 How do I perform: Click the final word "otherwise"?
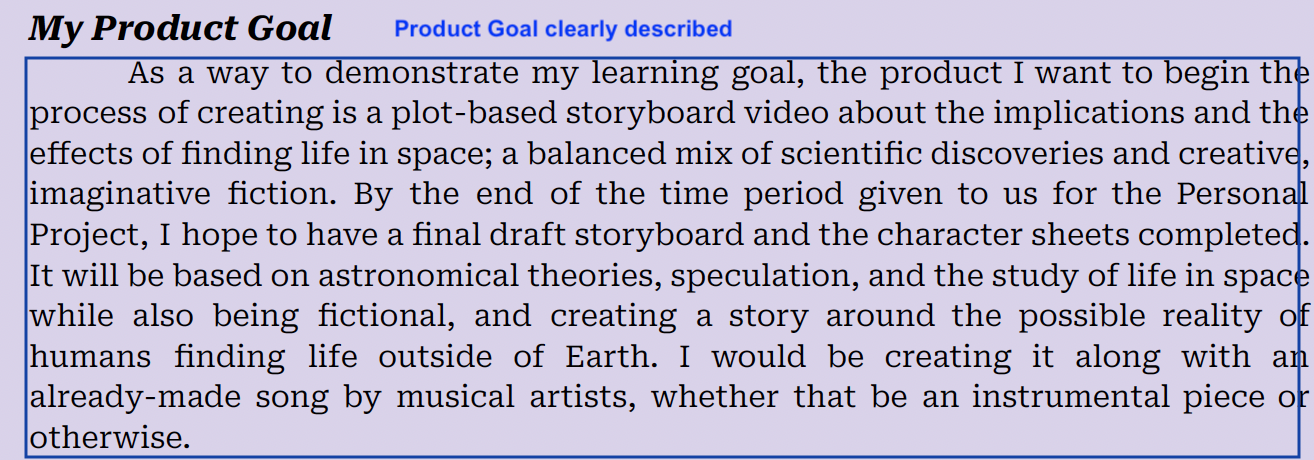[107, 438]
